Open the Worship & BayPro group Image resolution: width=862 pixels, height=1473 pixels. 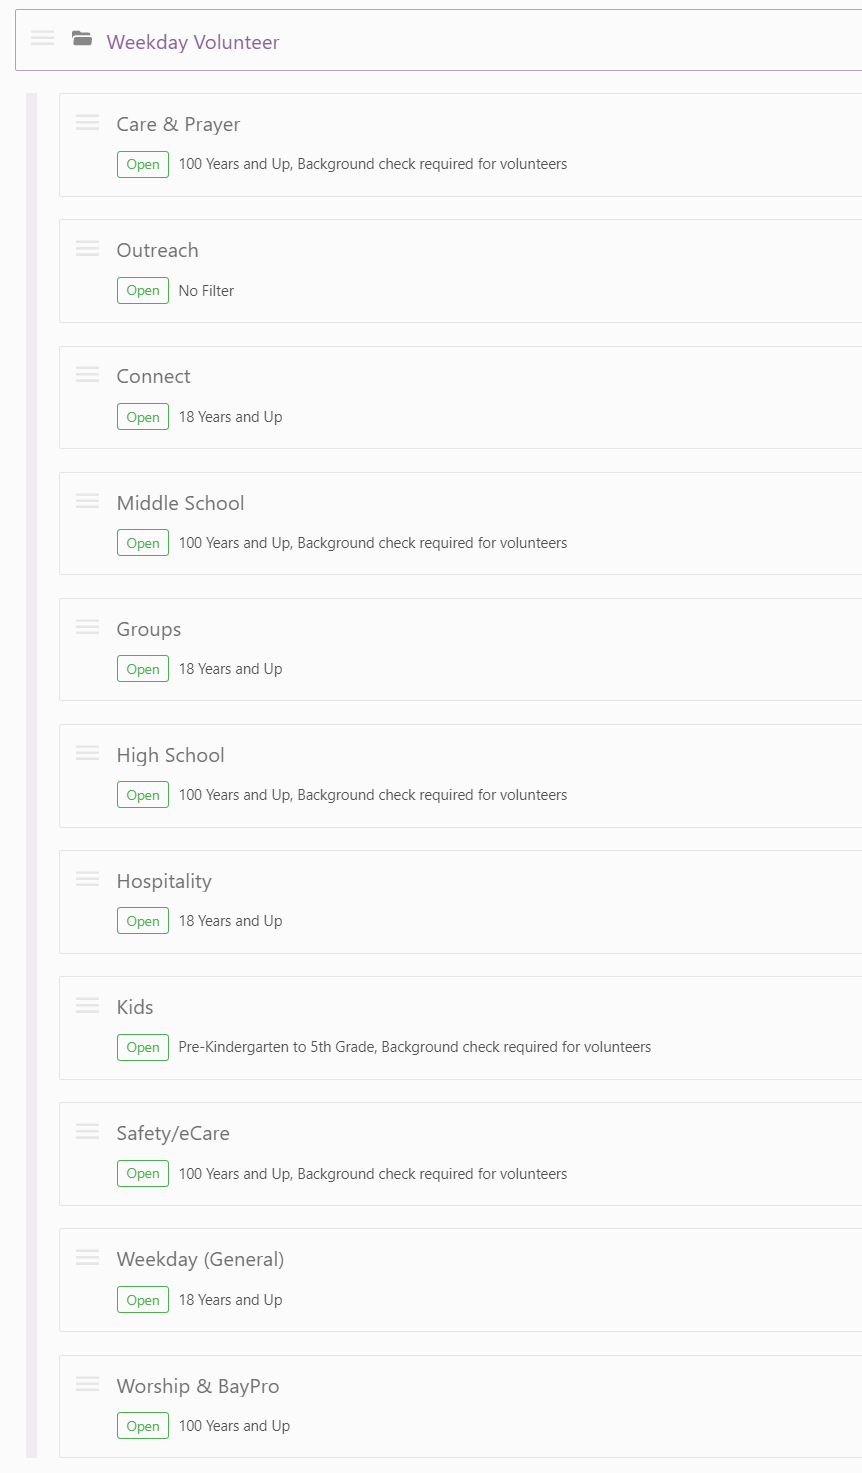tap(198, 1386)
